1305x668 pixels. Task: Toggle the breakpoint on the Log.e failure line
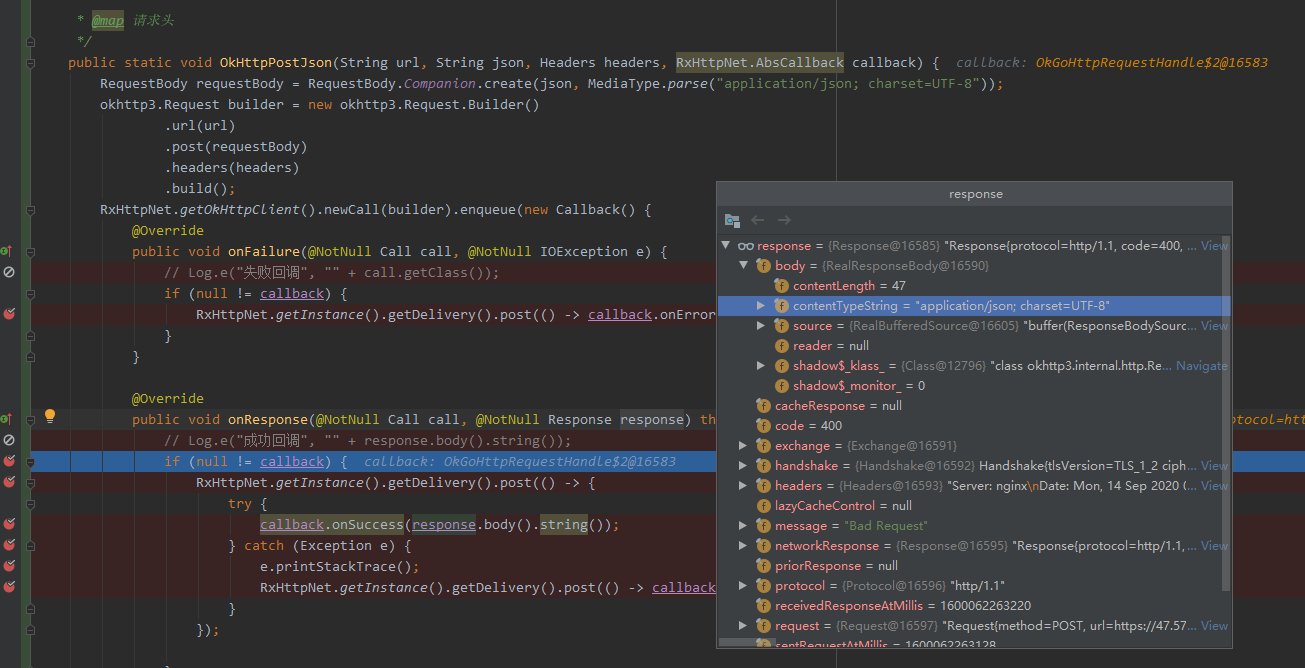click(x=8, y=271)
